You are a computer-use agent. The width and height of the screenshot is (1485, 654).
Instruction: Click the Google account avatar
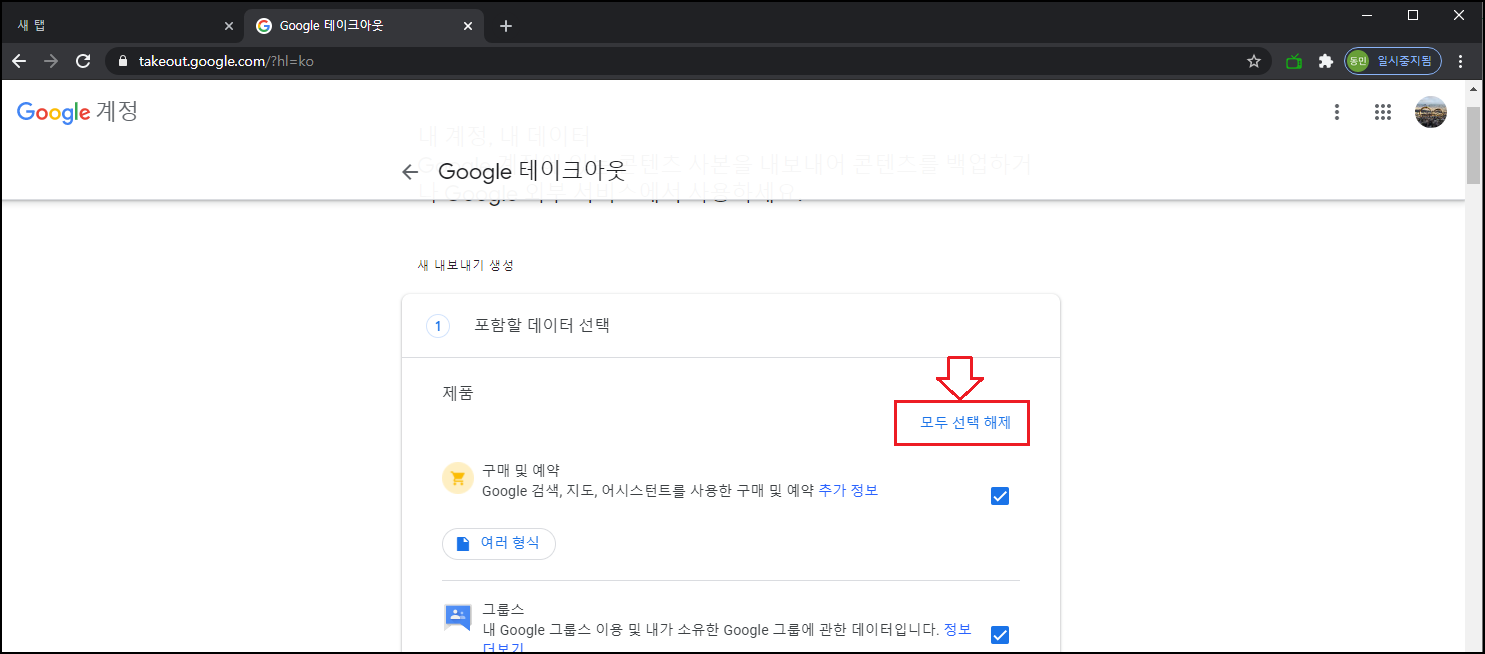pyautogui.click(x=1430, y=112)
